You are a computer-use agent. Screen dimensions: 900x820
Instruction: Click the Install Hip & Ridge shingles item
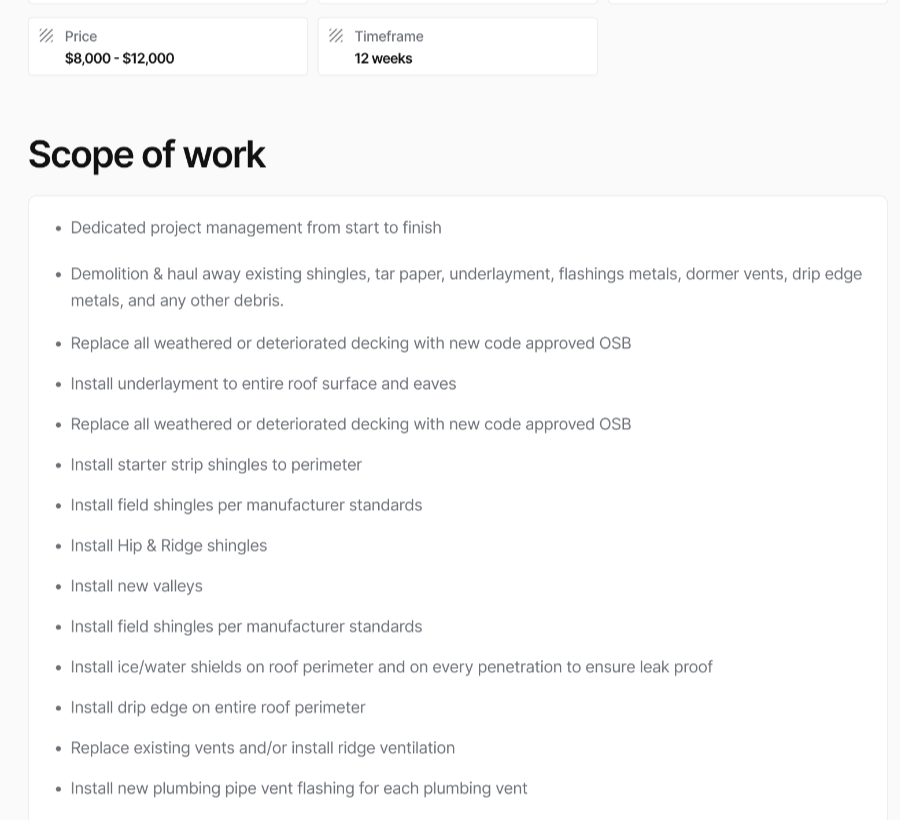pos(169,545)
